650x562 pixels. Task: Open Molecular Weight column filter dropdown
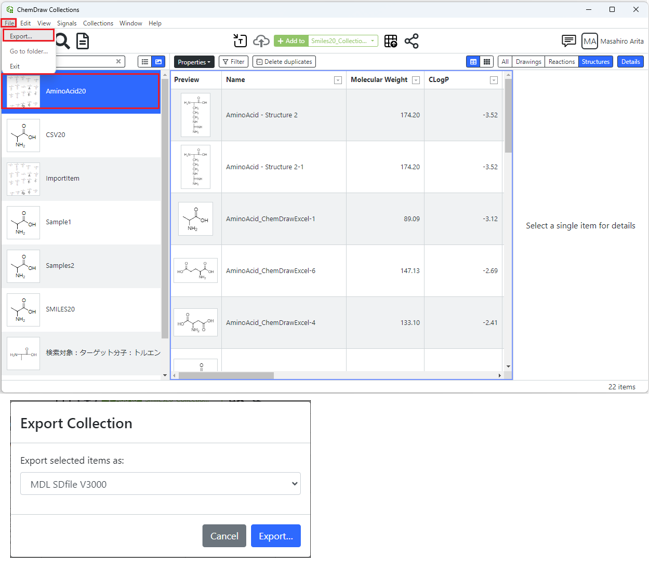coord(416,80)
